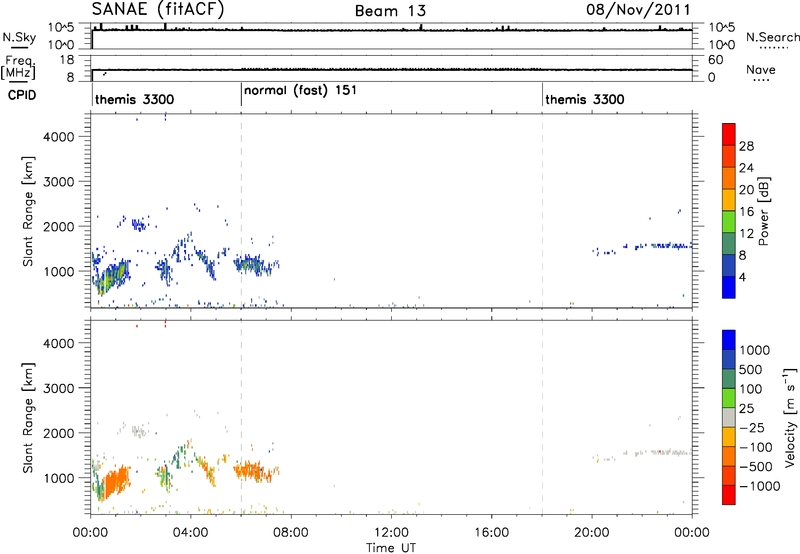Click the Power [dB] colorbar title
Viewport: 800px width, 554px height.
(764, 211)
